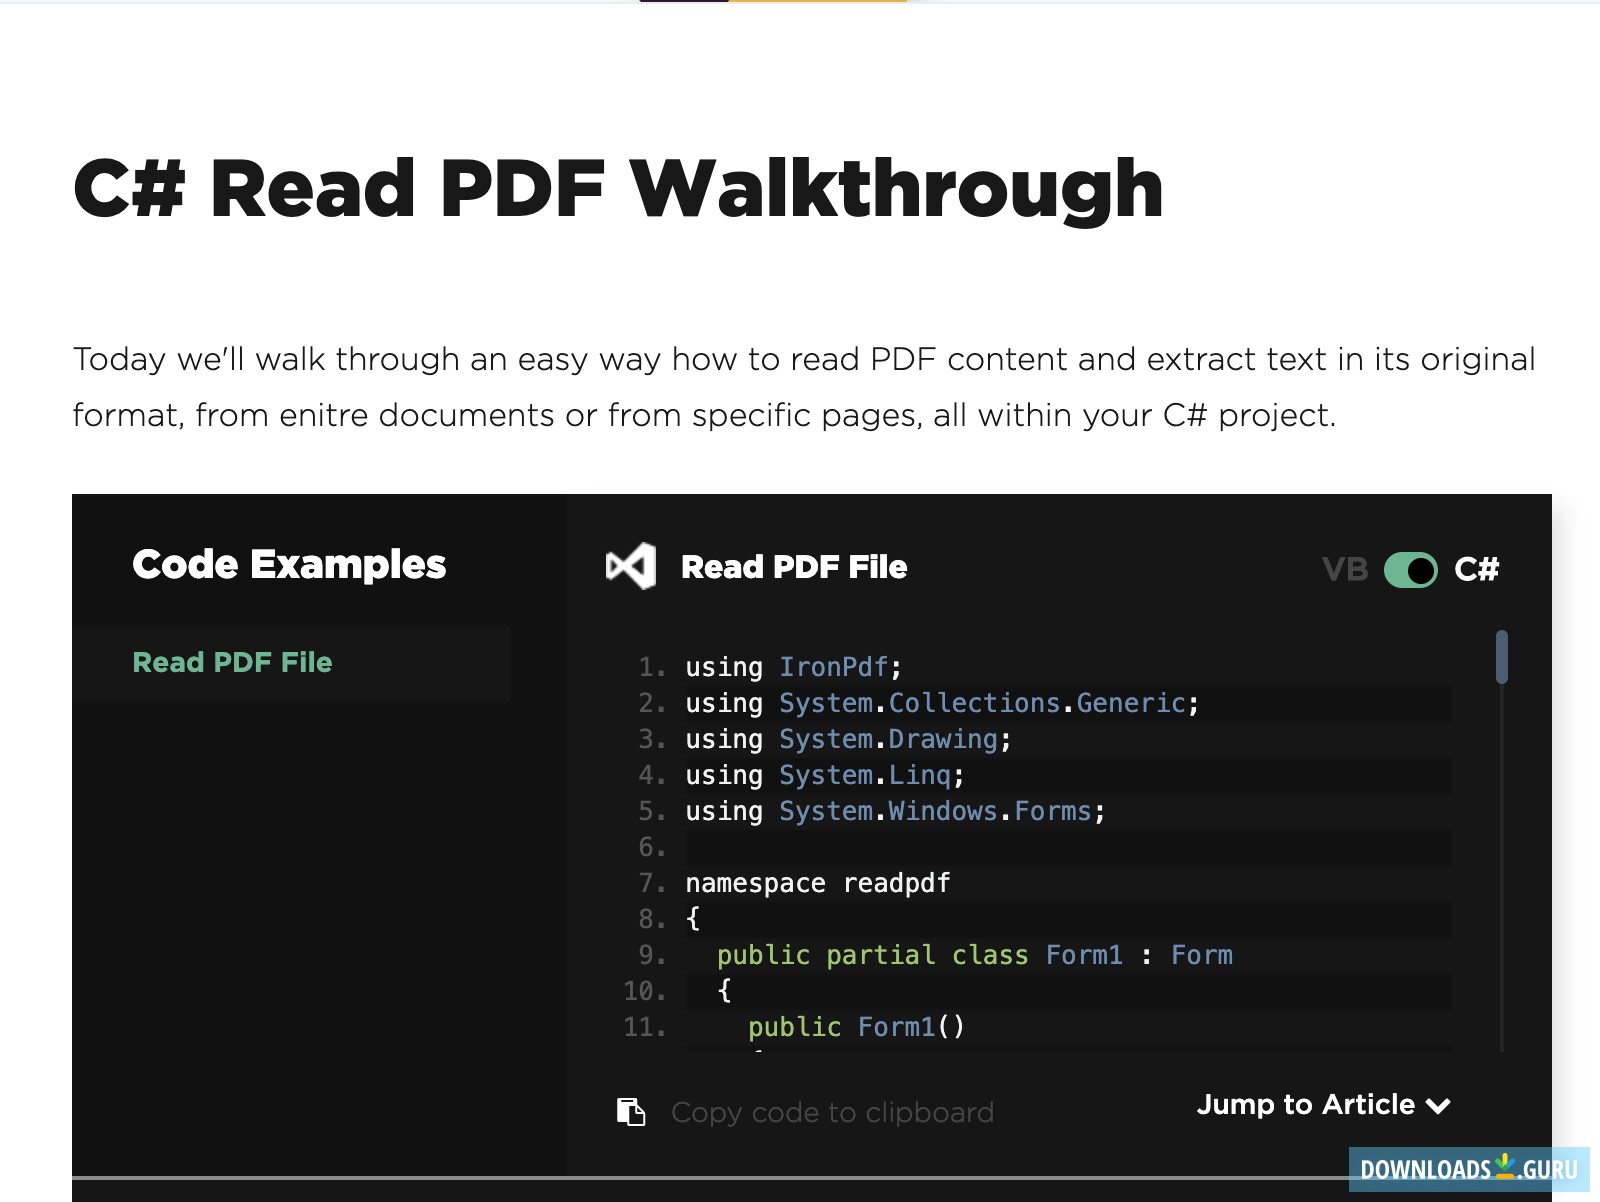The height and width of the screenshot is (1202, 1600).
Task: Open the Jump to Article dropdown arrow
Action: pos(1440,1106)
